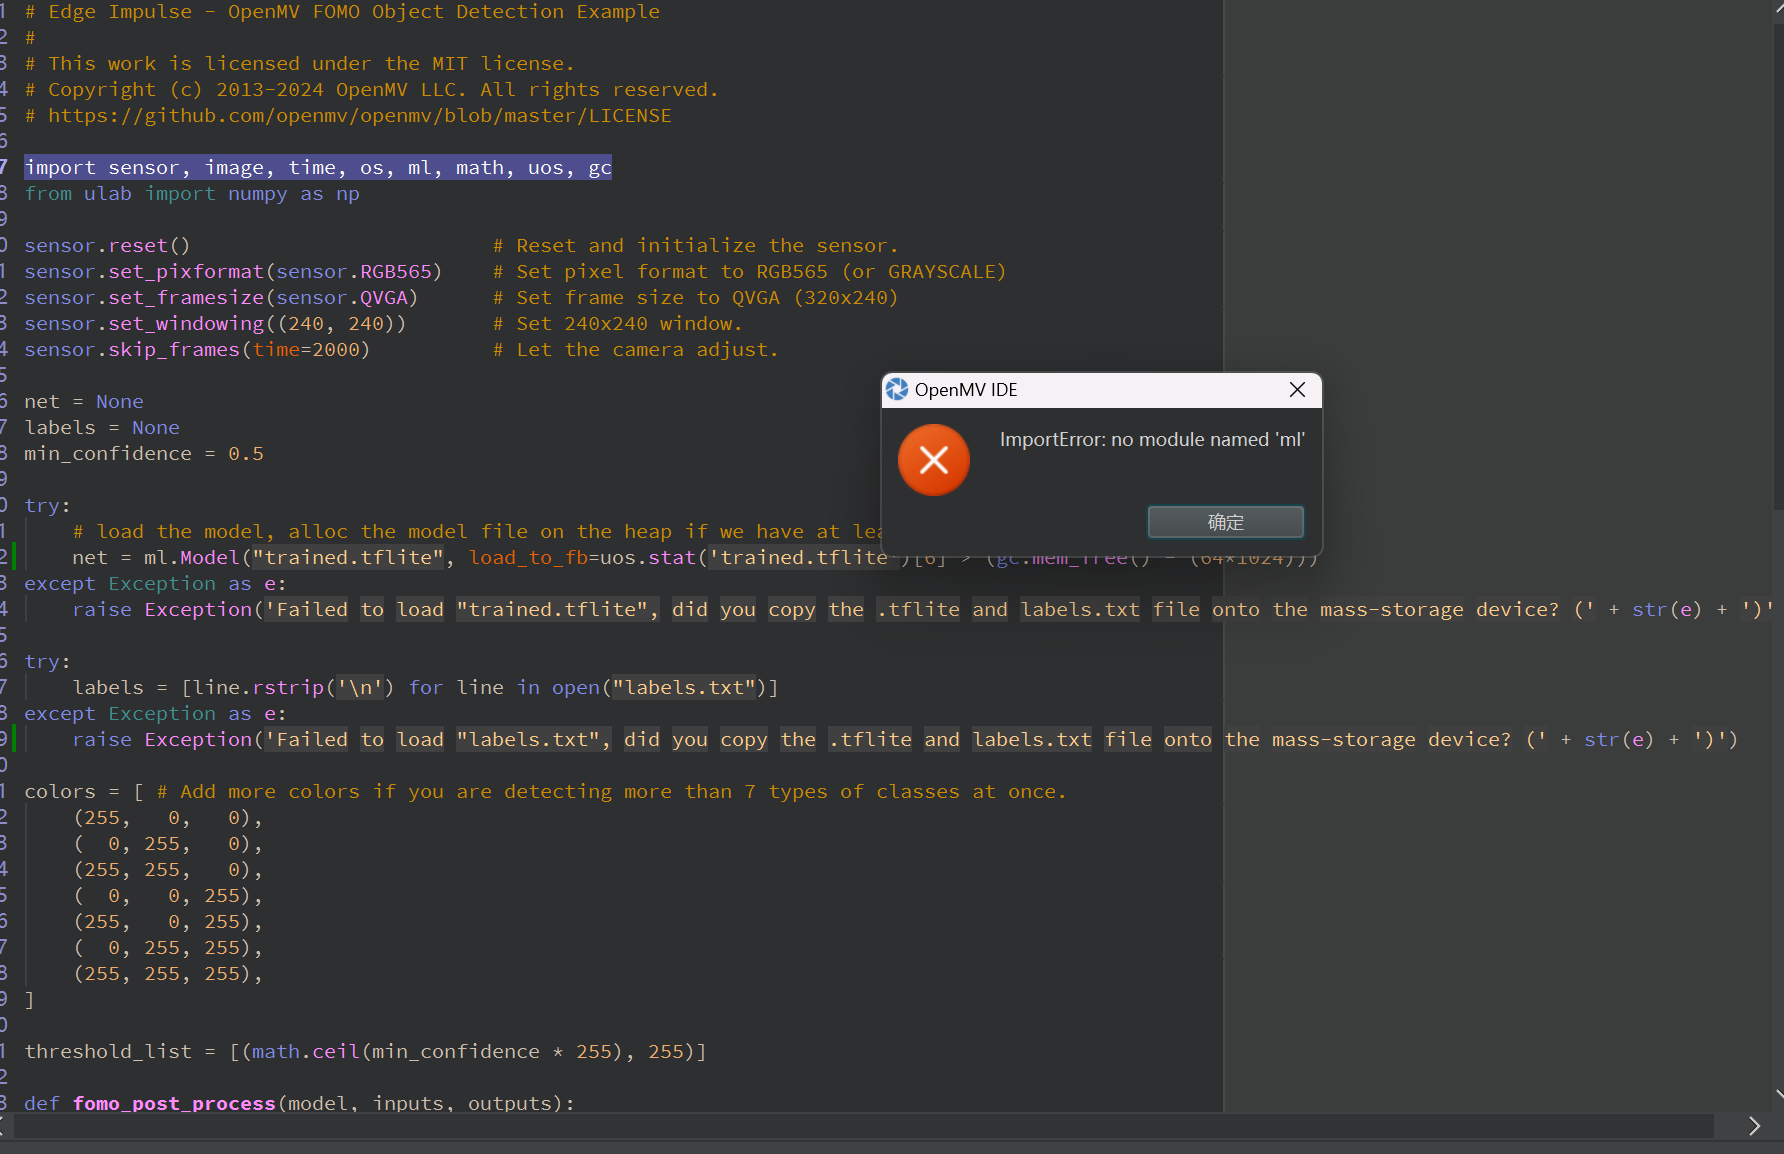
Task: Click the red error icon in dialog
Action: coord(933,460)
